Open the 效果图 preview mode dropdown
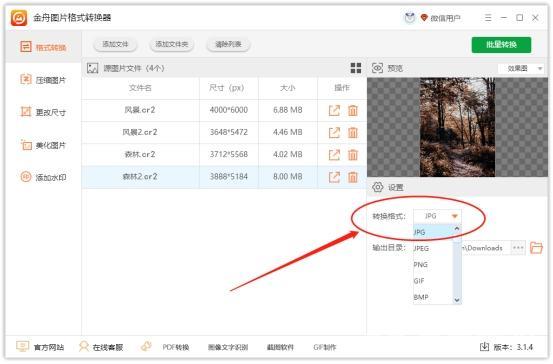 click(520, 68)
